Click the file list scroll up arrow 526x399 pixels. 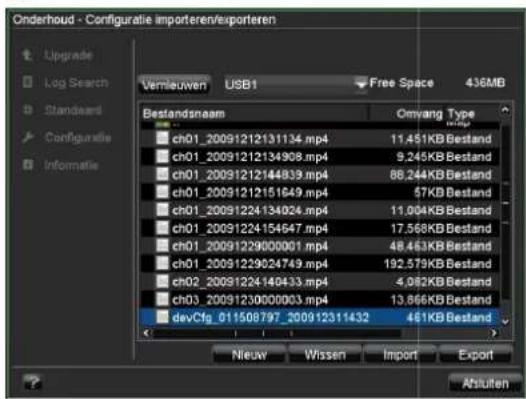click(x=505, y=110)
